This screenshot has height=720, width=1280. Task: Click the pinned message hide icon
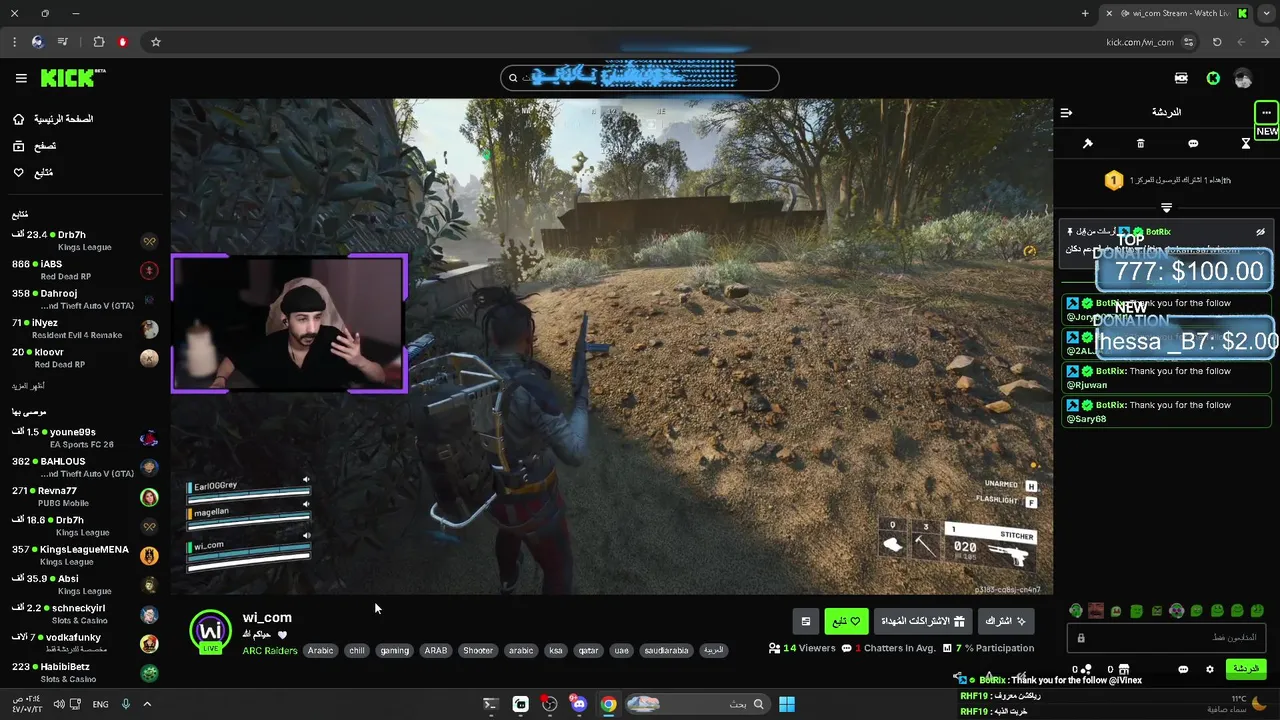click(x=1260, y=232)
